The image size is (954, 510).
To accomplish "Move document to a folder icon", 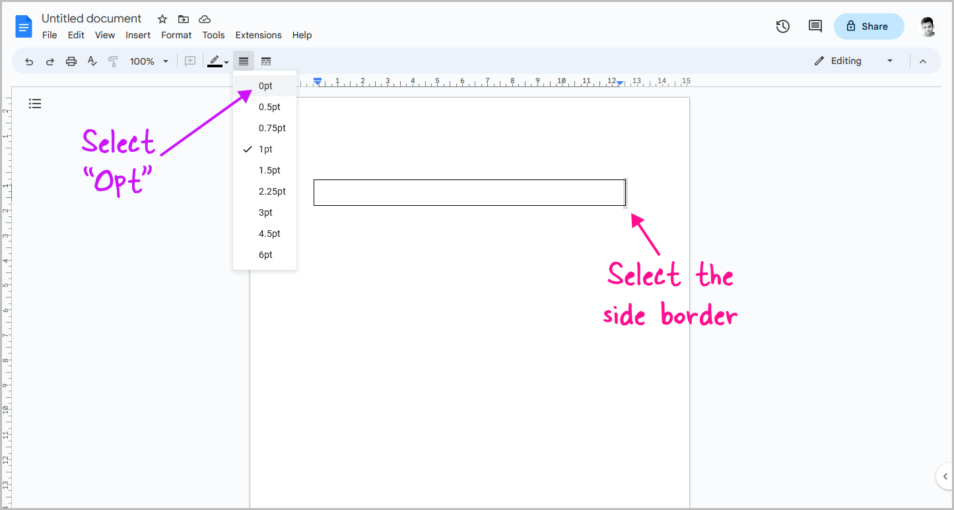I will [183, 19].
